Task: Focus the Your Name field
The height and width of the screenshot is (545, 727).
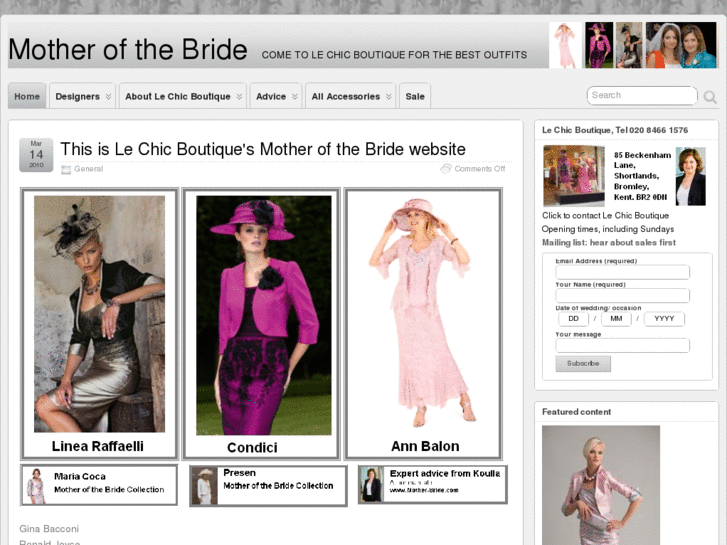Action: [622, 295]
